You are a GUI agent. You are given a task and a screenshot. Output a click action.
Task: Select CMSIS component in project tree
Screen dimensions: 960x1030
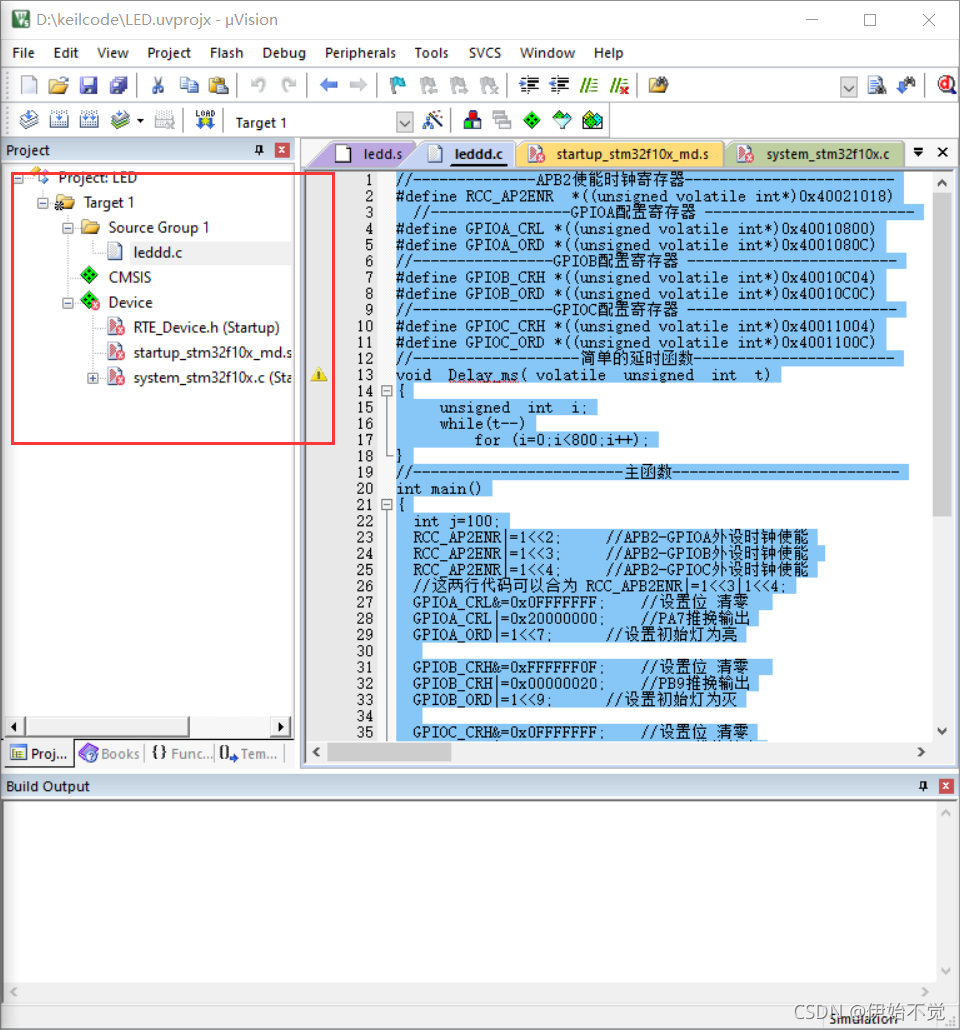(130, 277)
